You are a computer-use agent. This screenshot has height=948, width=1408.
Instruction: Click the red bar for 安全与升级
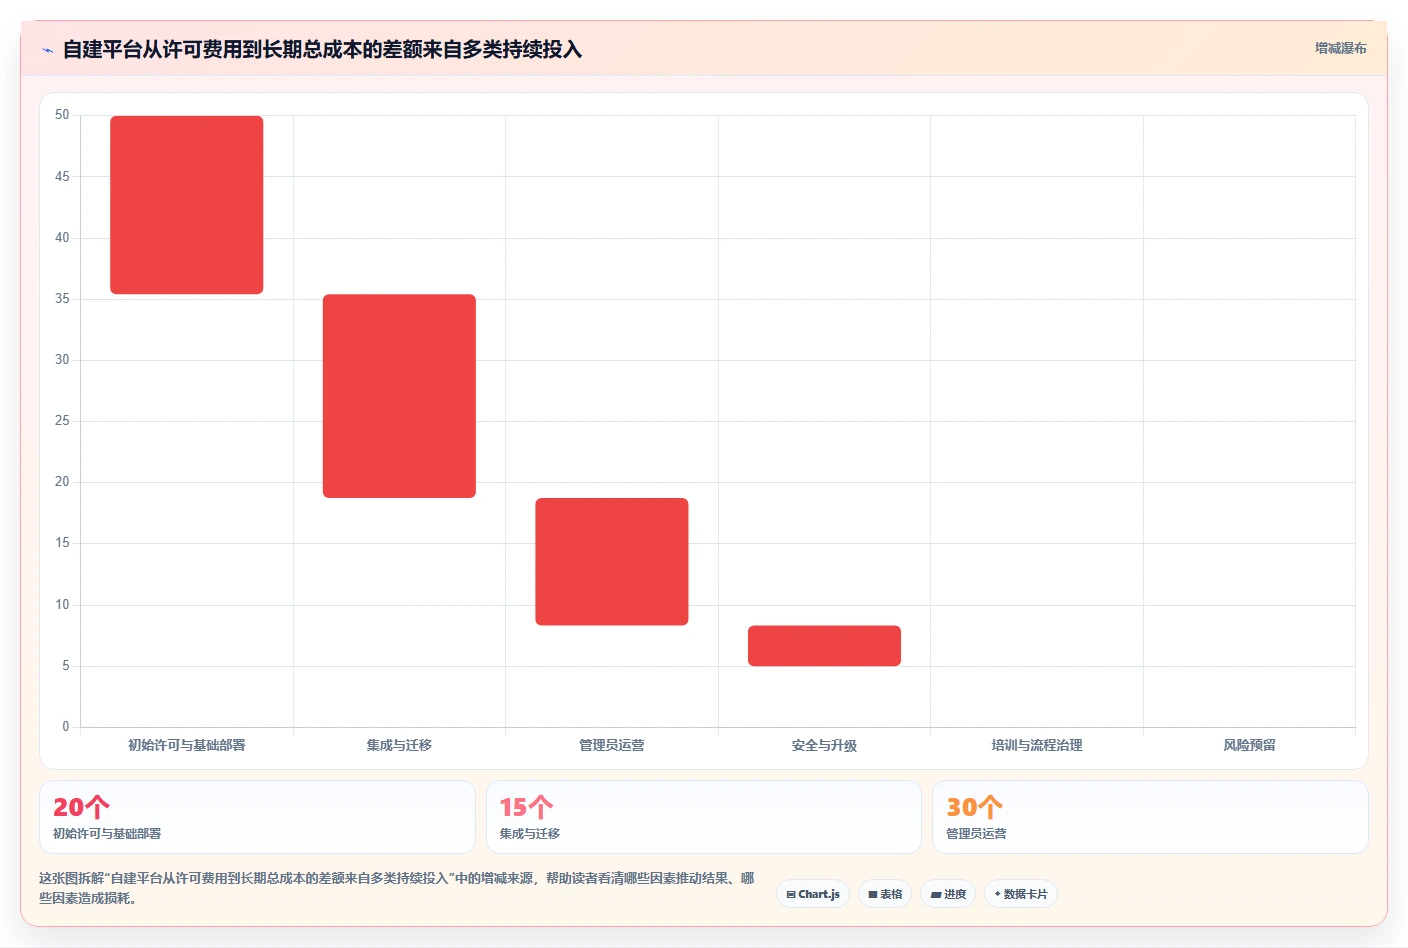(824, 646)
